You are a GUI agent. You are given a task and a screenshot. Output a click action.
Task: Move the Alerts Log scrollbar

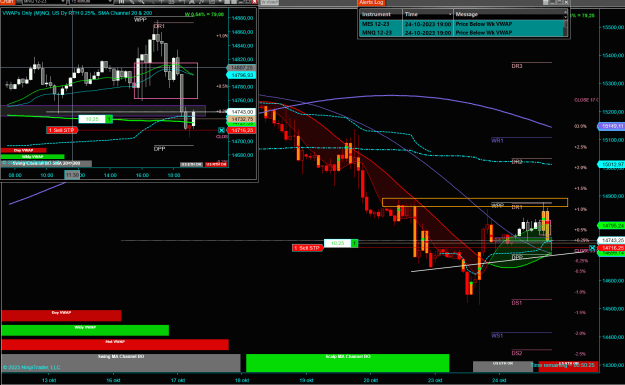(x=565, y=24)
